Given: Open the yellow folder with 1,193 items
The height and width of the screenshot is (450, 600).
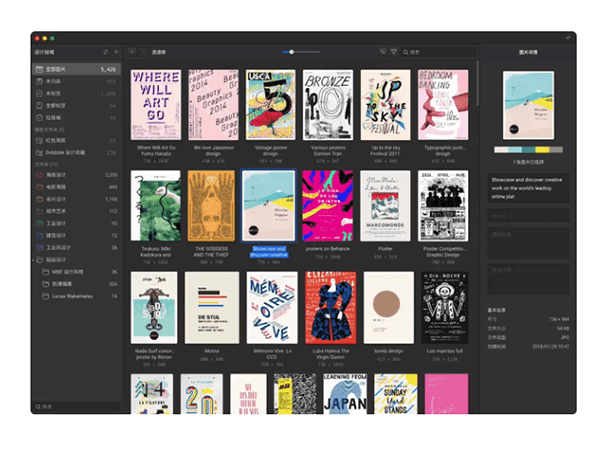Looking at the screenshot, I should tap(76, 199).
